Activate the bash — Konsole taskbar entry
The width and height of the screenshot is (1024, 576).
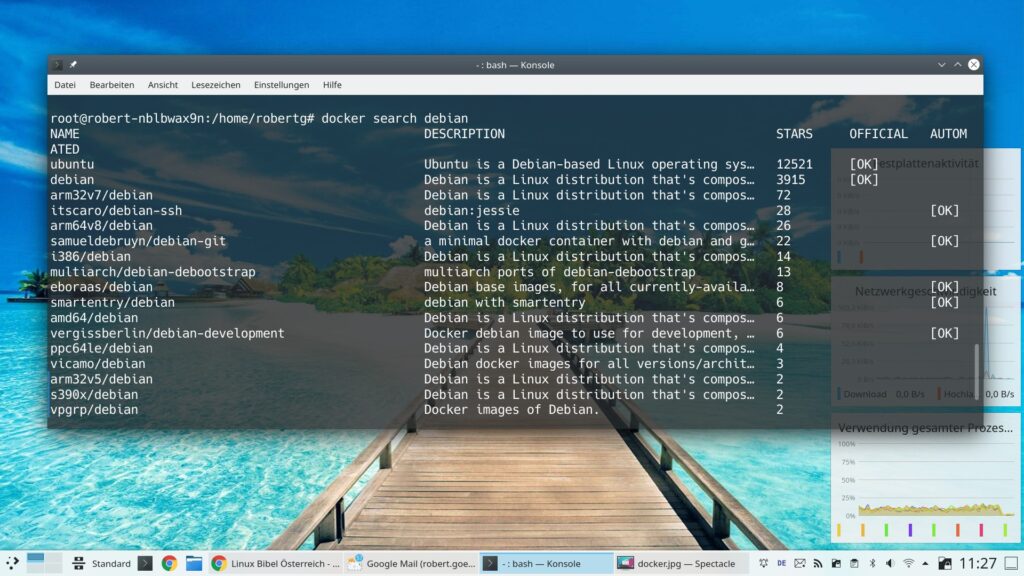click(547, 564)
